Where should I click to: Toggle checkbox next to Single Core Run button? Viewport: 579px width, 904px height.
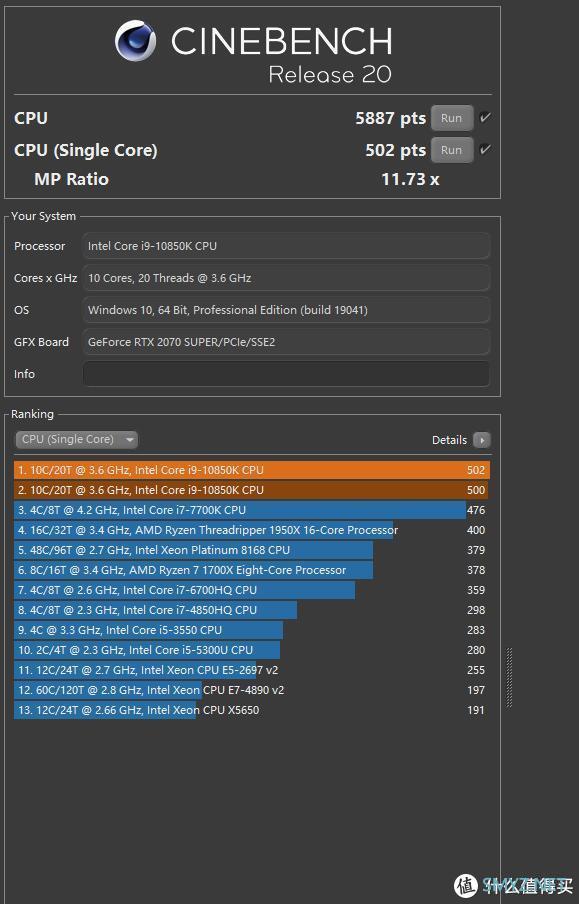click(485, 149)
